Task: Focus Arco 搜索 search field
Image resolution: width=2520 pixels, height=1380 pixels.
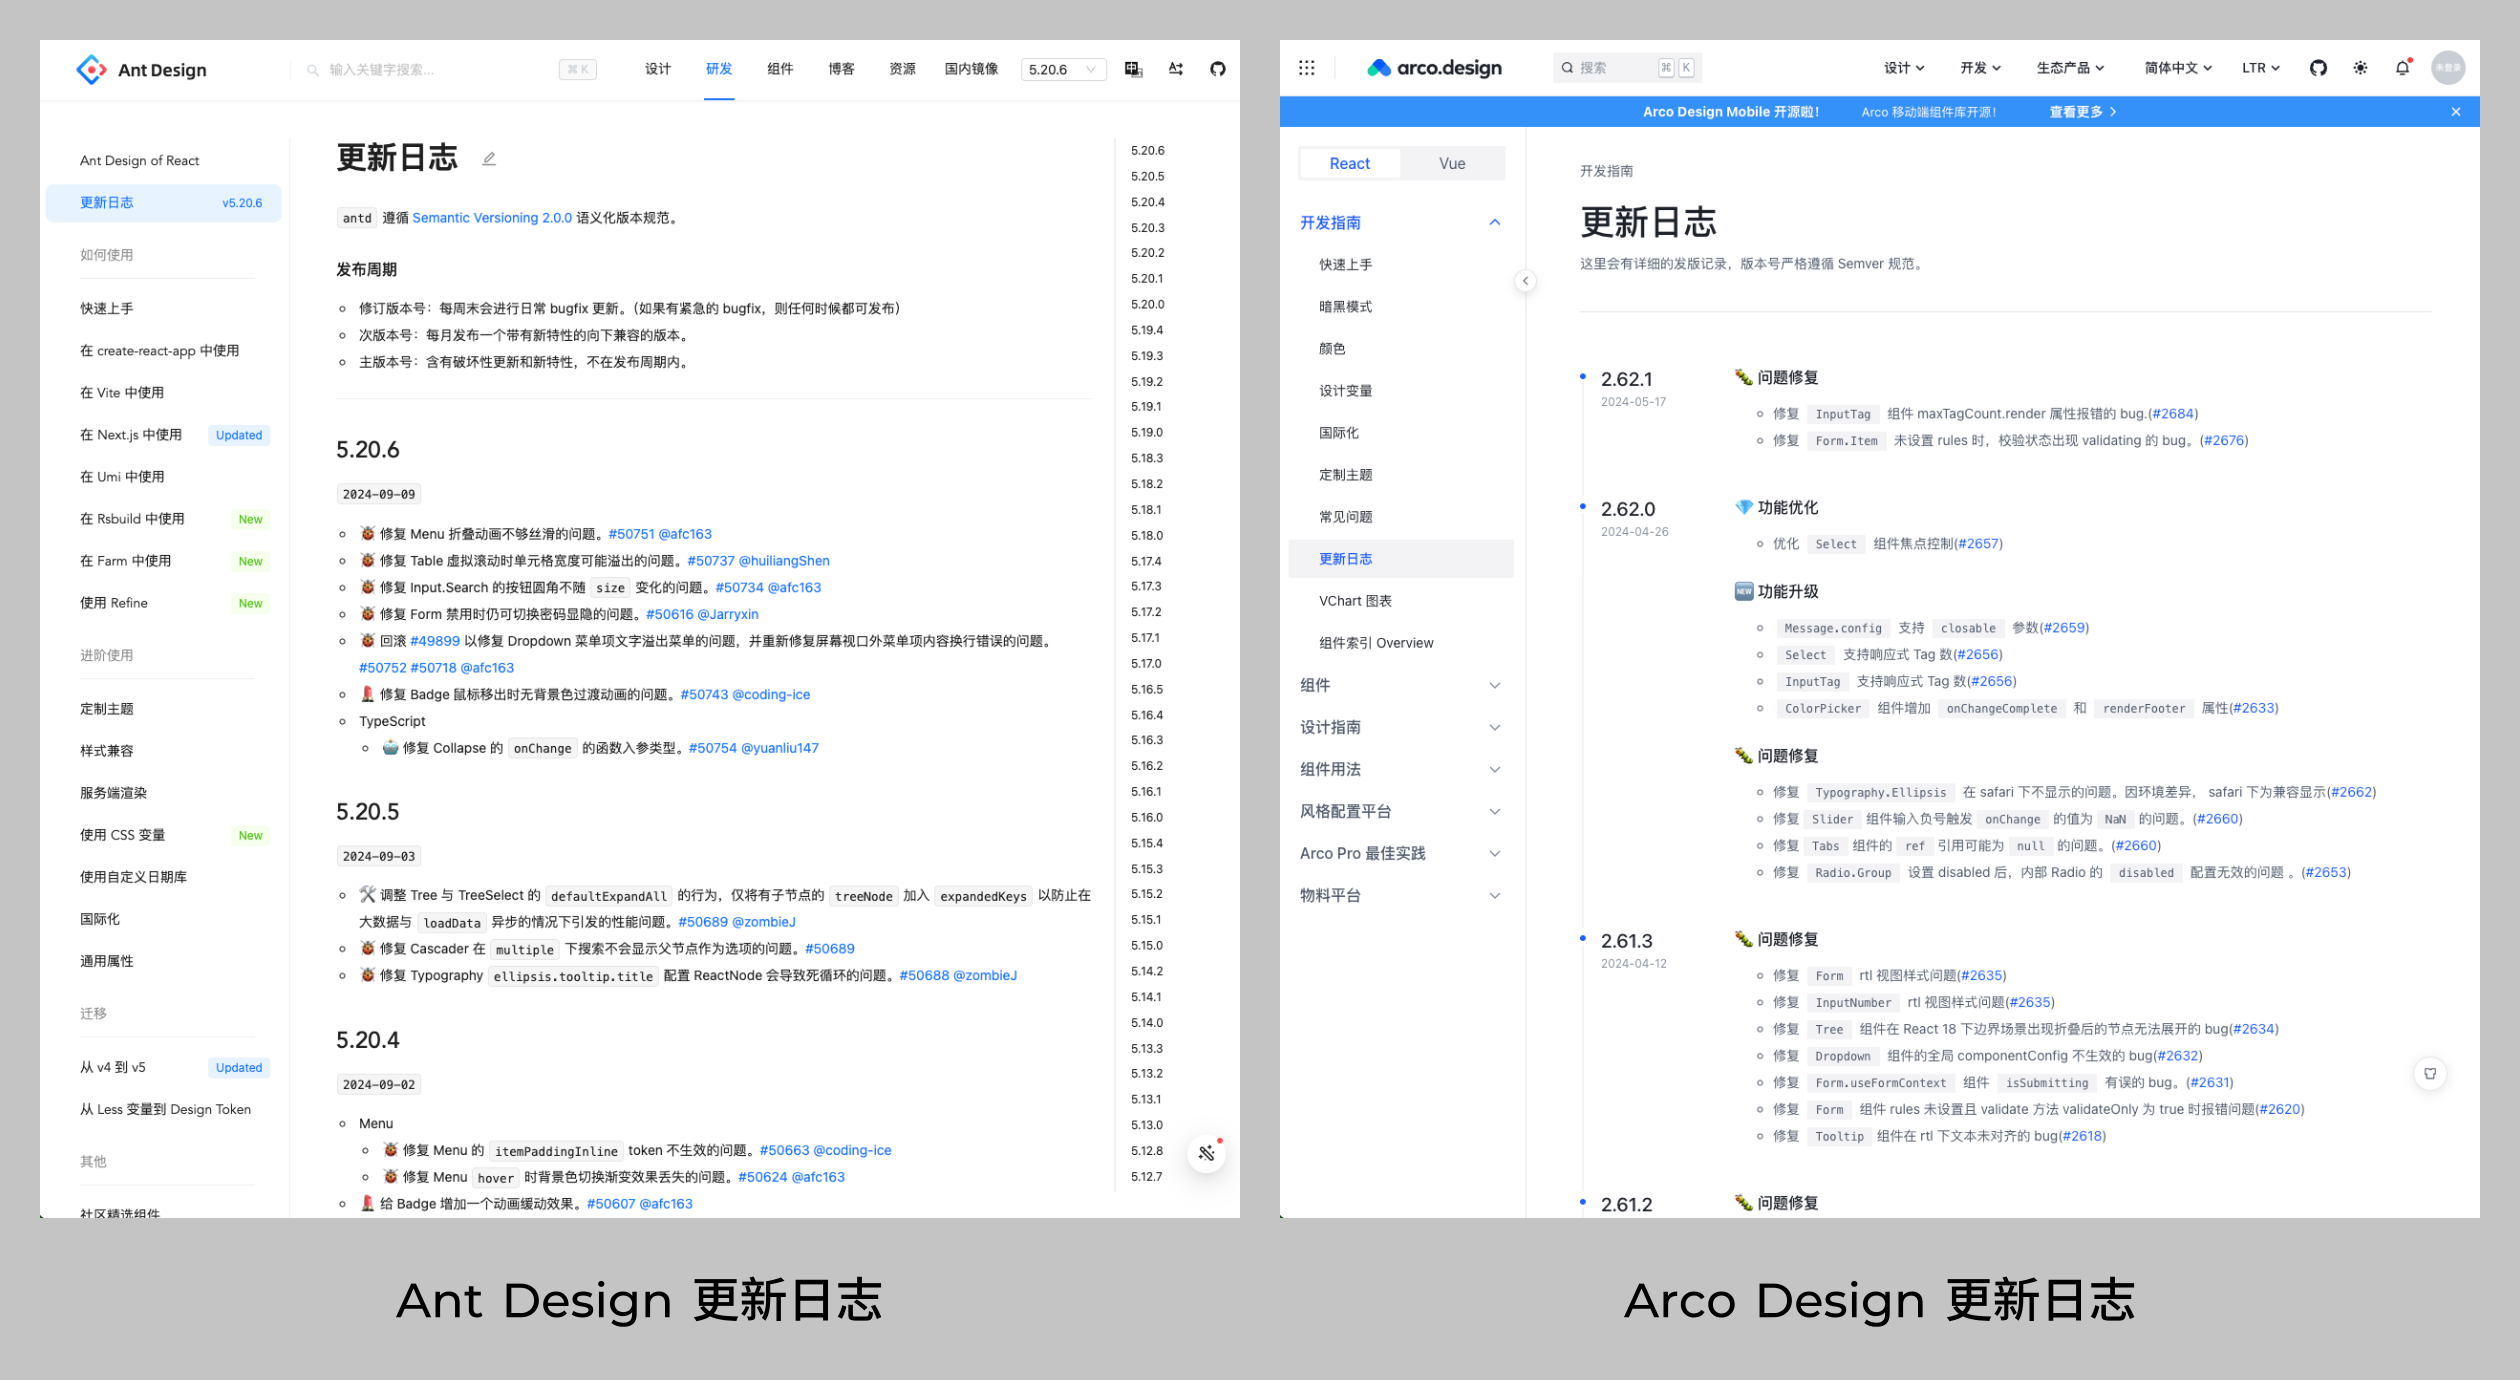Action: click(1627, 68)
